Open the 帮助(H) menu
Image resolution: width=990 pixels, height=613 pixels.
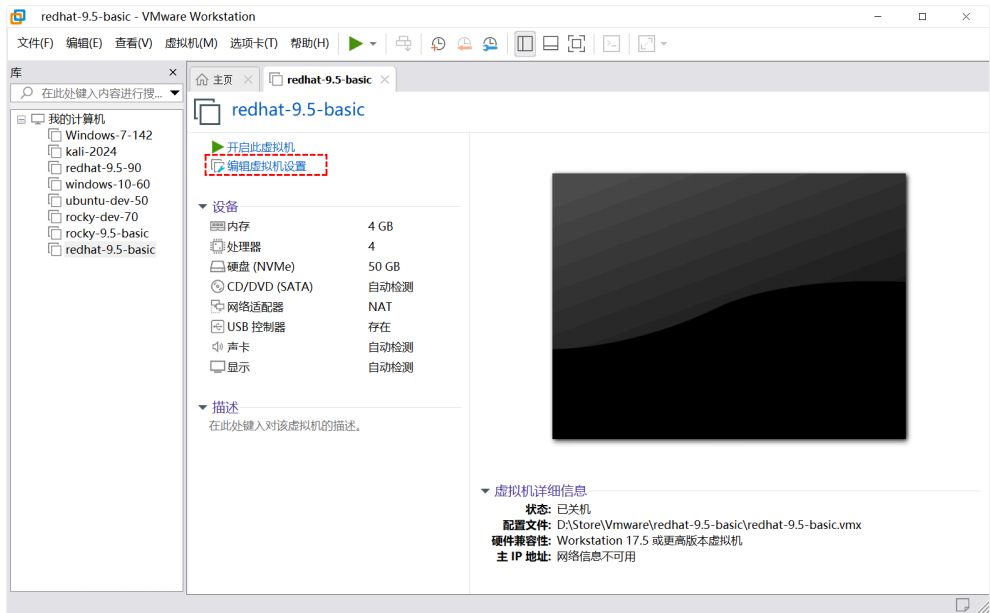(x=309, y=43)
